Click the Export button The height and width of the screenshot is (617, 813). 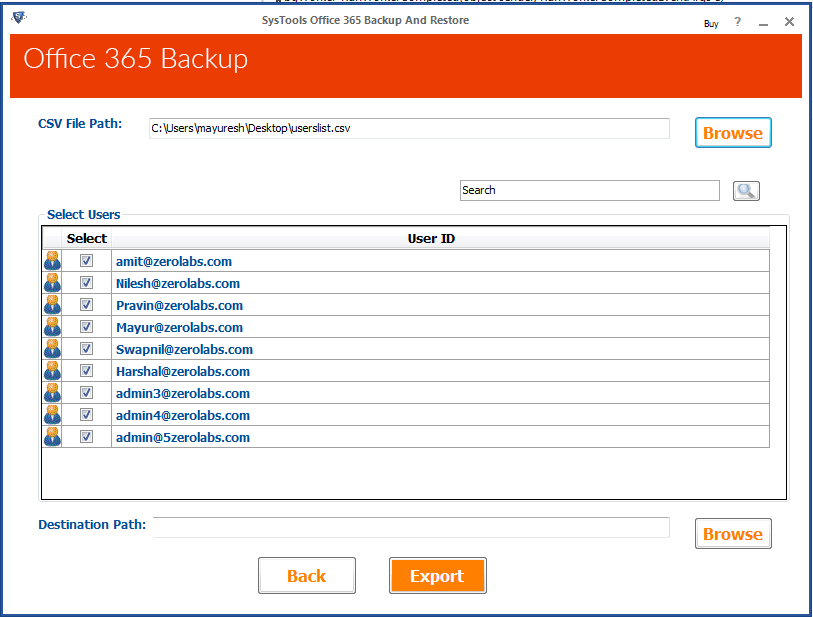click(438, 576)
